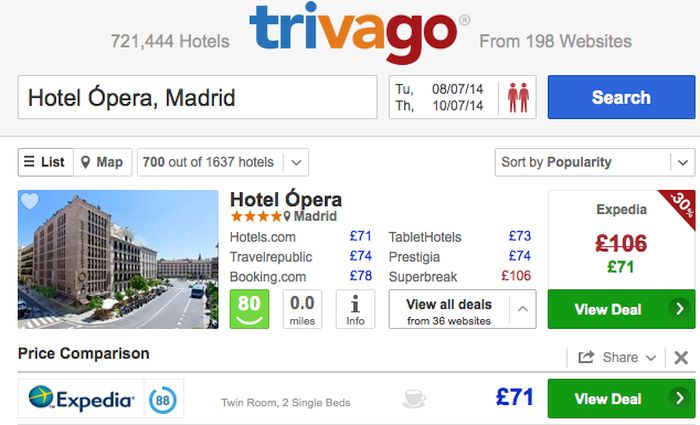The image size is (700, 425).
Task: Click the blue Search button
Action: point(621,97)
